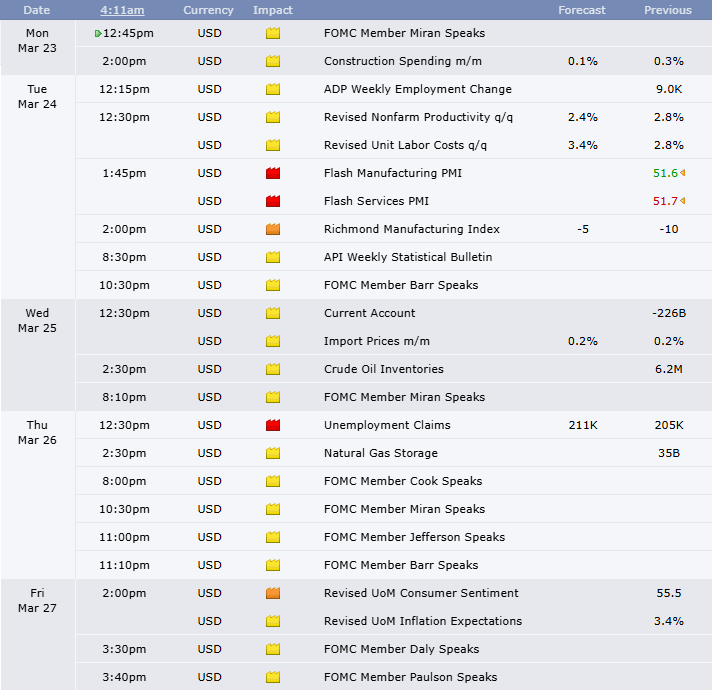Click revision arrow next to 51.7 previous value
712x690 pixels.
pos(682,201)
